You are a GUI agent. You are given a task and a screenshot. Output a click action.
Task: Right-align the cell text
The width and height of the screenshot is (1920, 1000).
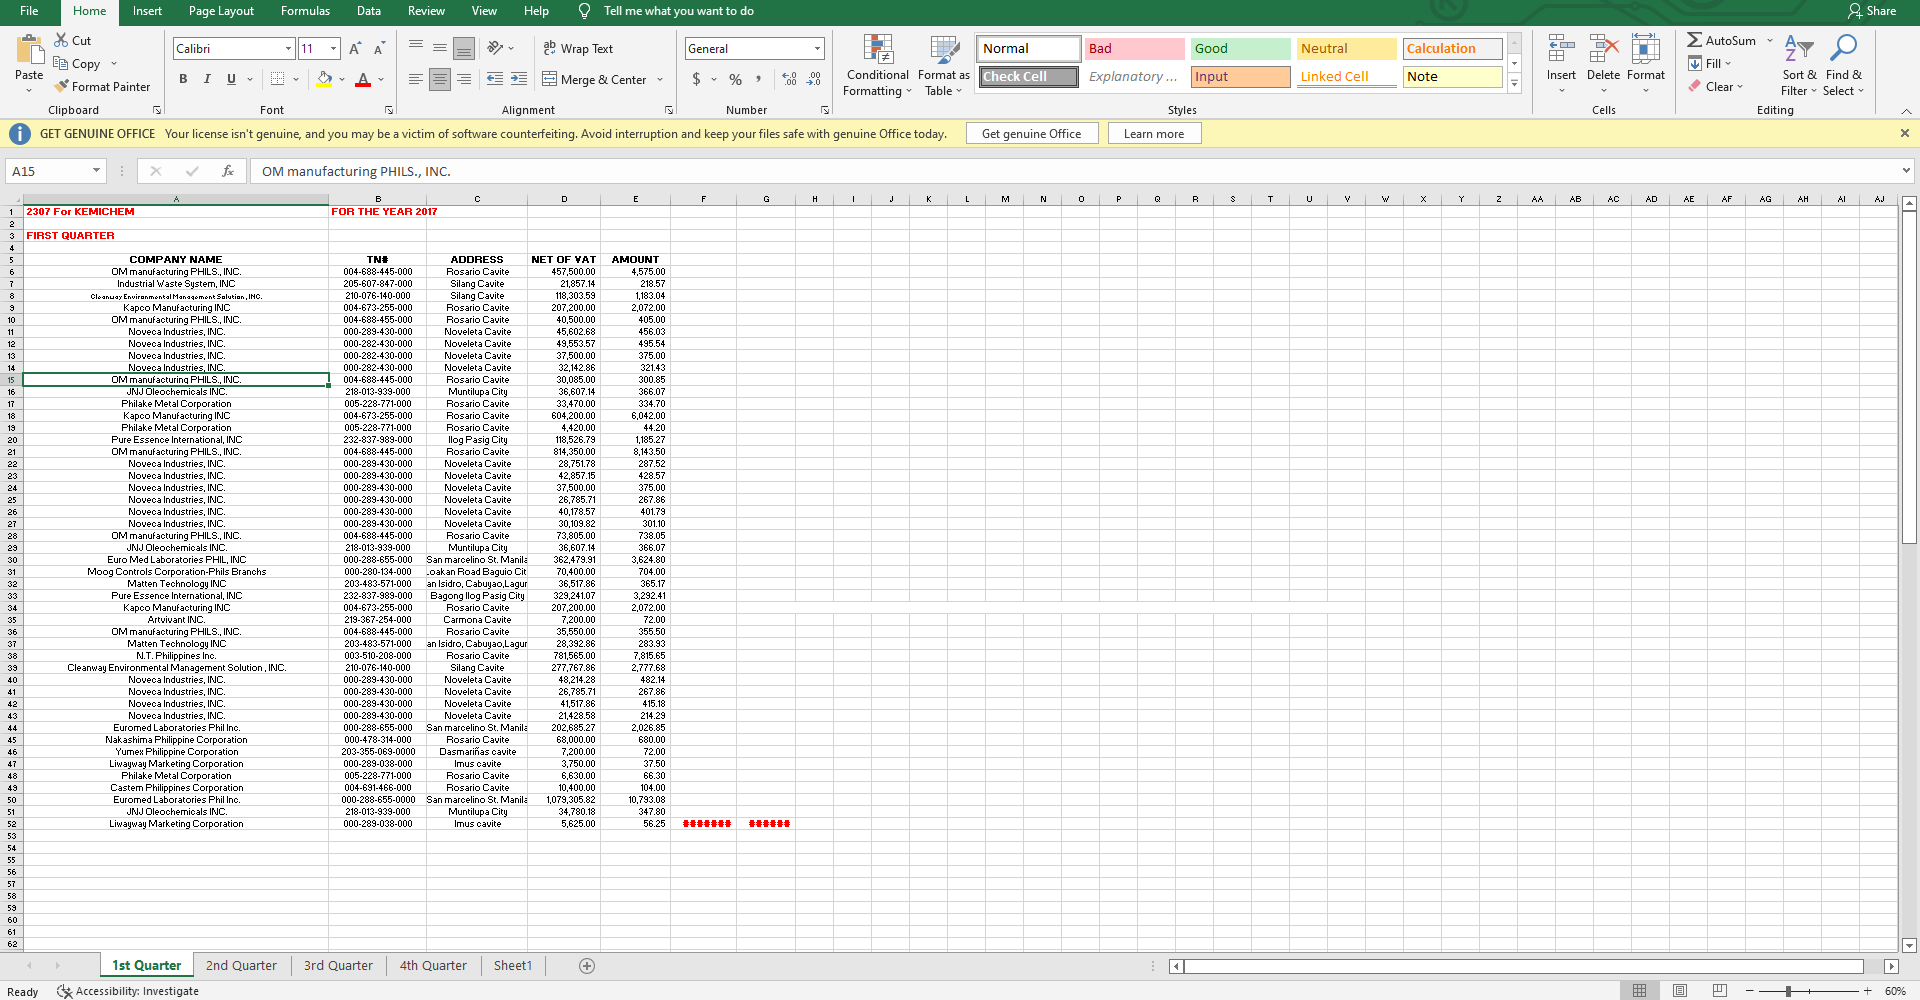464,79
